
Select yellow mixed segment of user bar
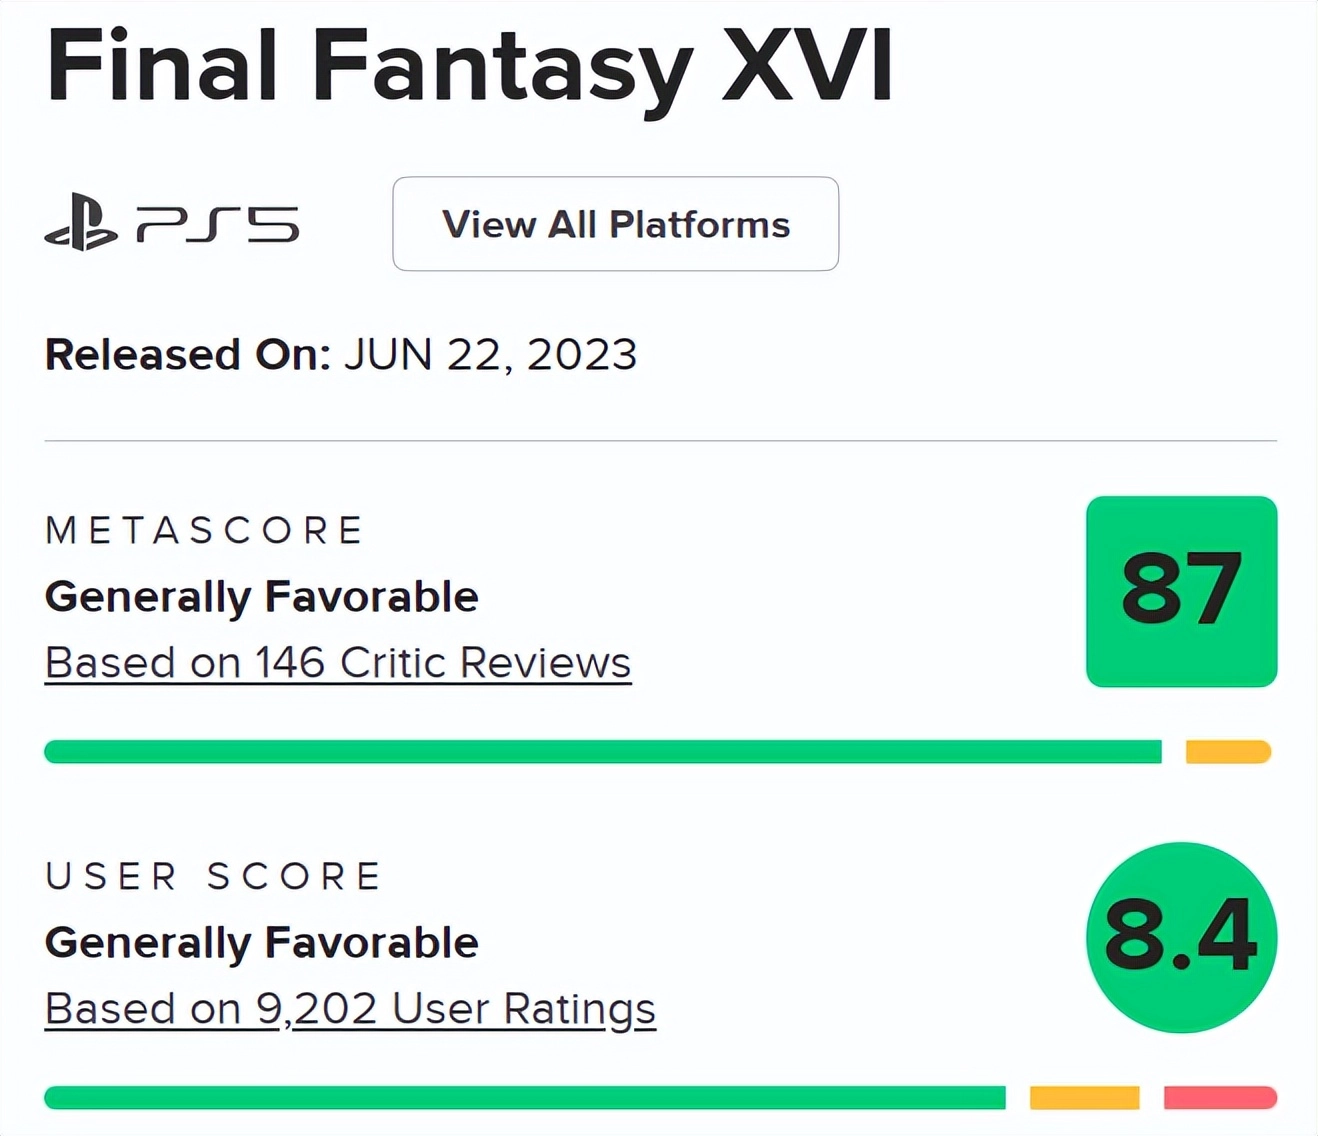[x=1084, y=1098]
